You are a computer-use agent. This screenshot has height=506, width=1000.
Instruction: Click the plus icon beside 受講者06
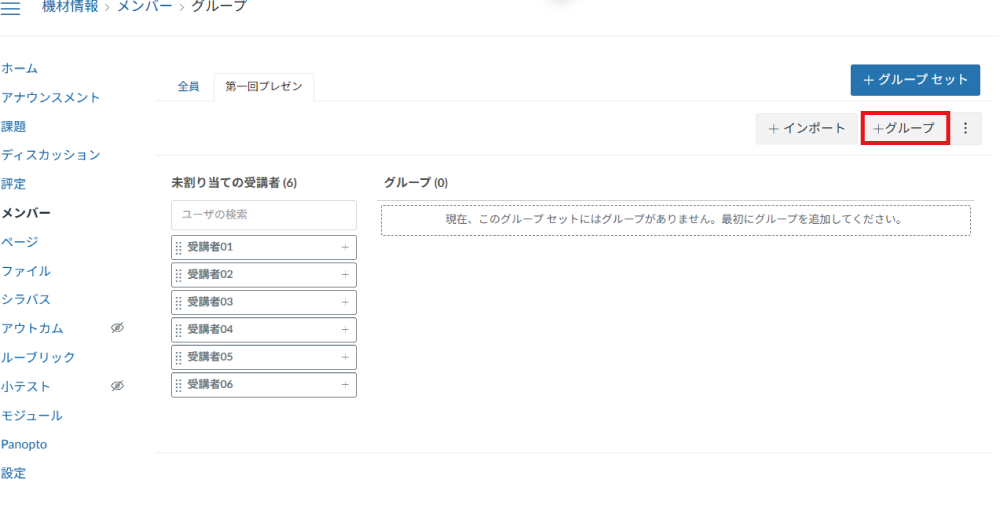345,385
